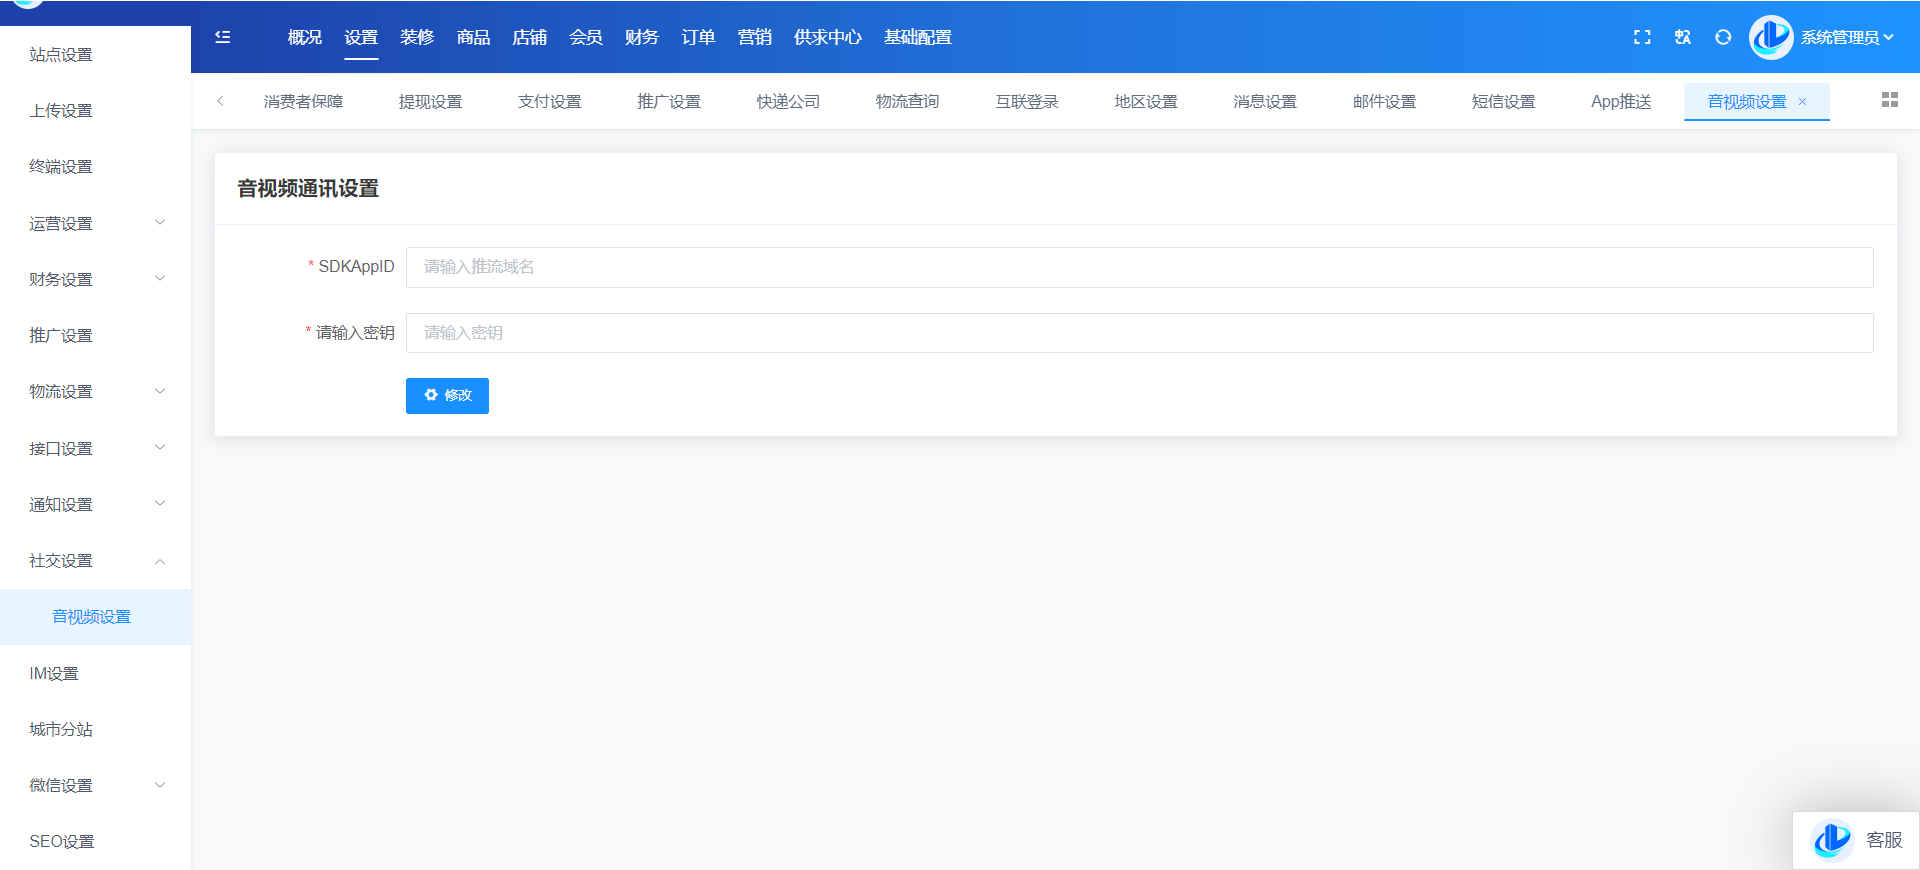Click the refresh icon in header
1920x870 pixels.
pos(1723,37)
